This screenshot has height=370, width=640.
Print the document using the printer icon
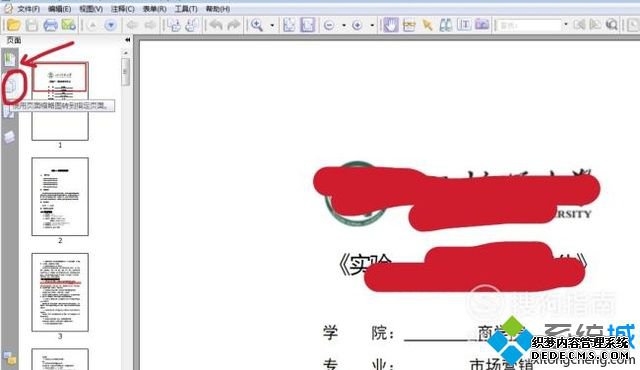(51, 25)
